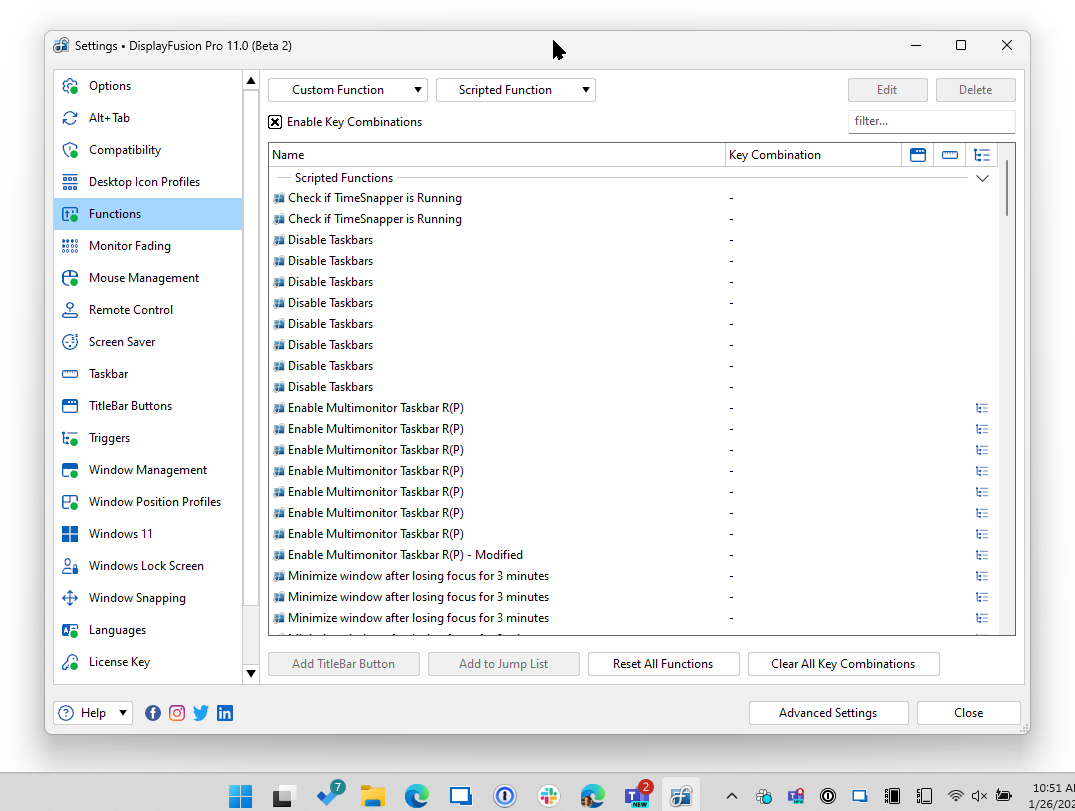This screenshot has width=1075, height=811.
Task: Open the Scripted Function dropdown
Action: tap(515, 90)
